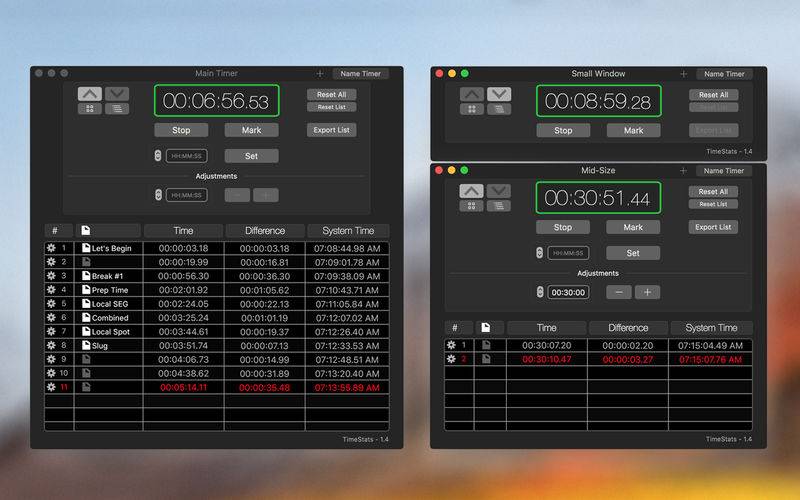
Task: Click Reset All in Small Window
Action: (x=714, y=95)
